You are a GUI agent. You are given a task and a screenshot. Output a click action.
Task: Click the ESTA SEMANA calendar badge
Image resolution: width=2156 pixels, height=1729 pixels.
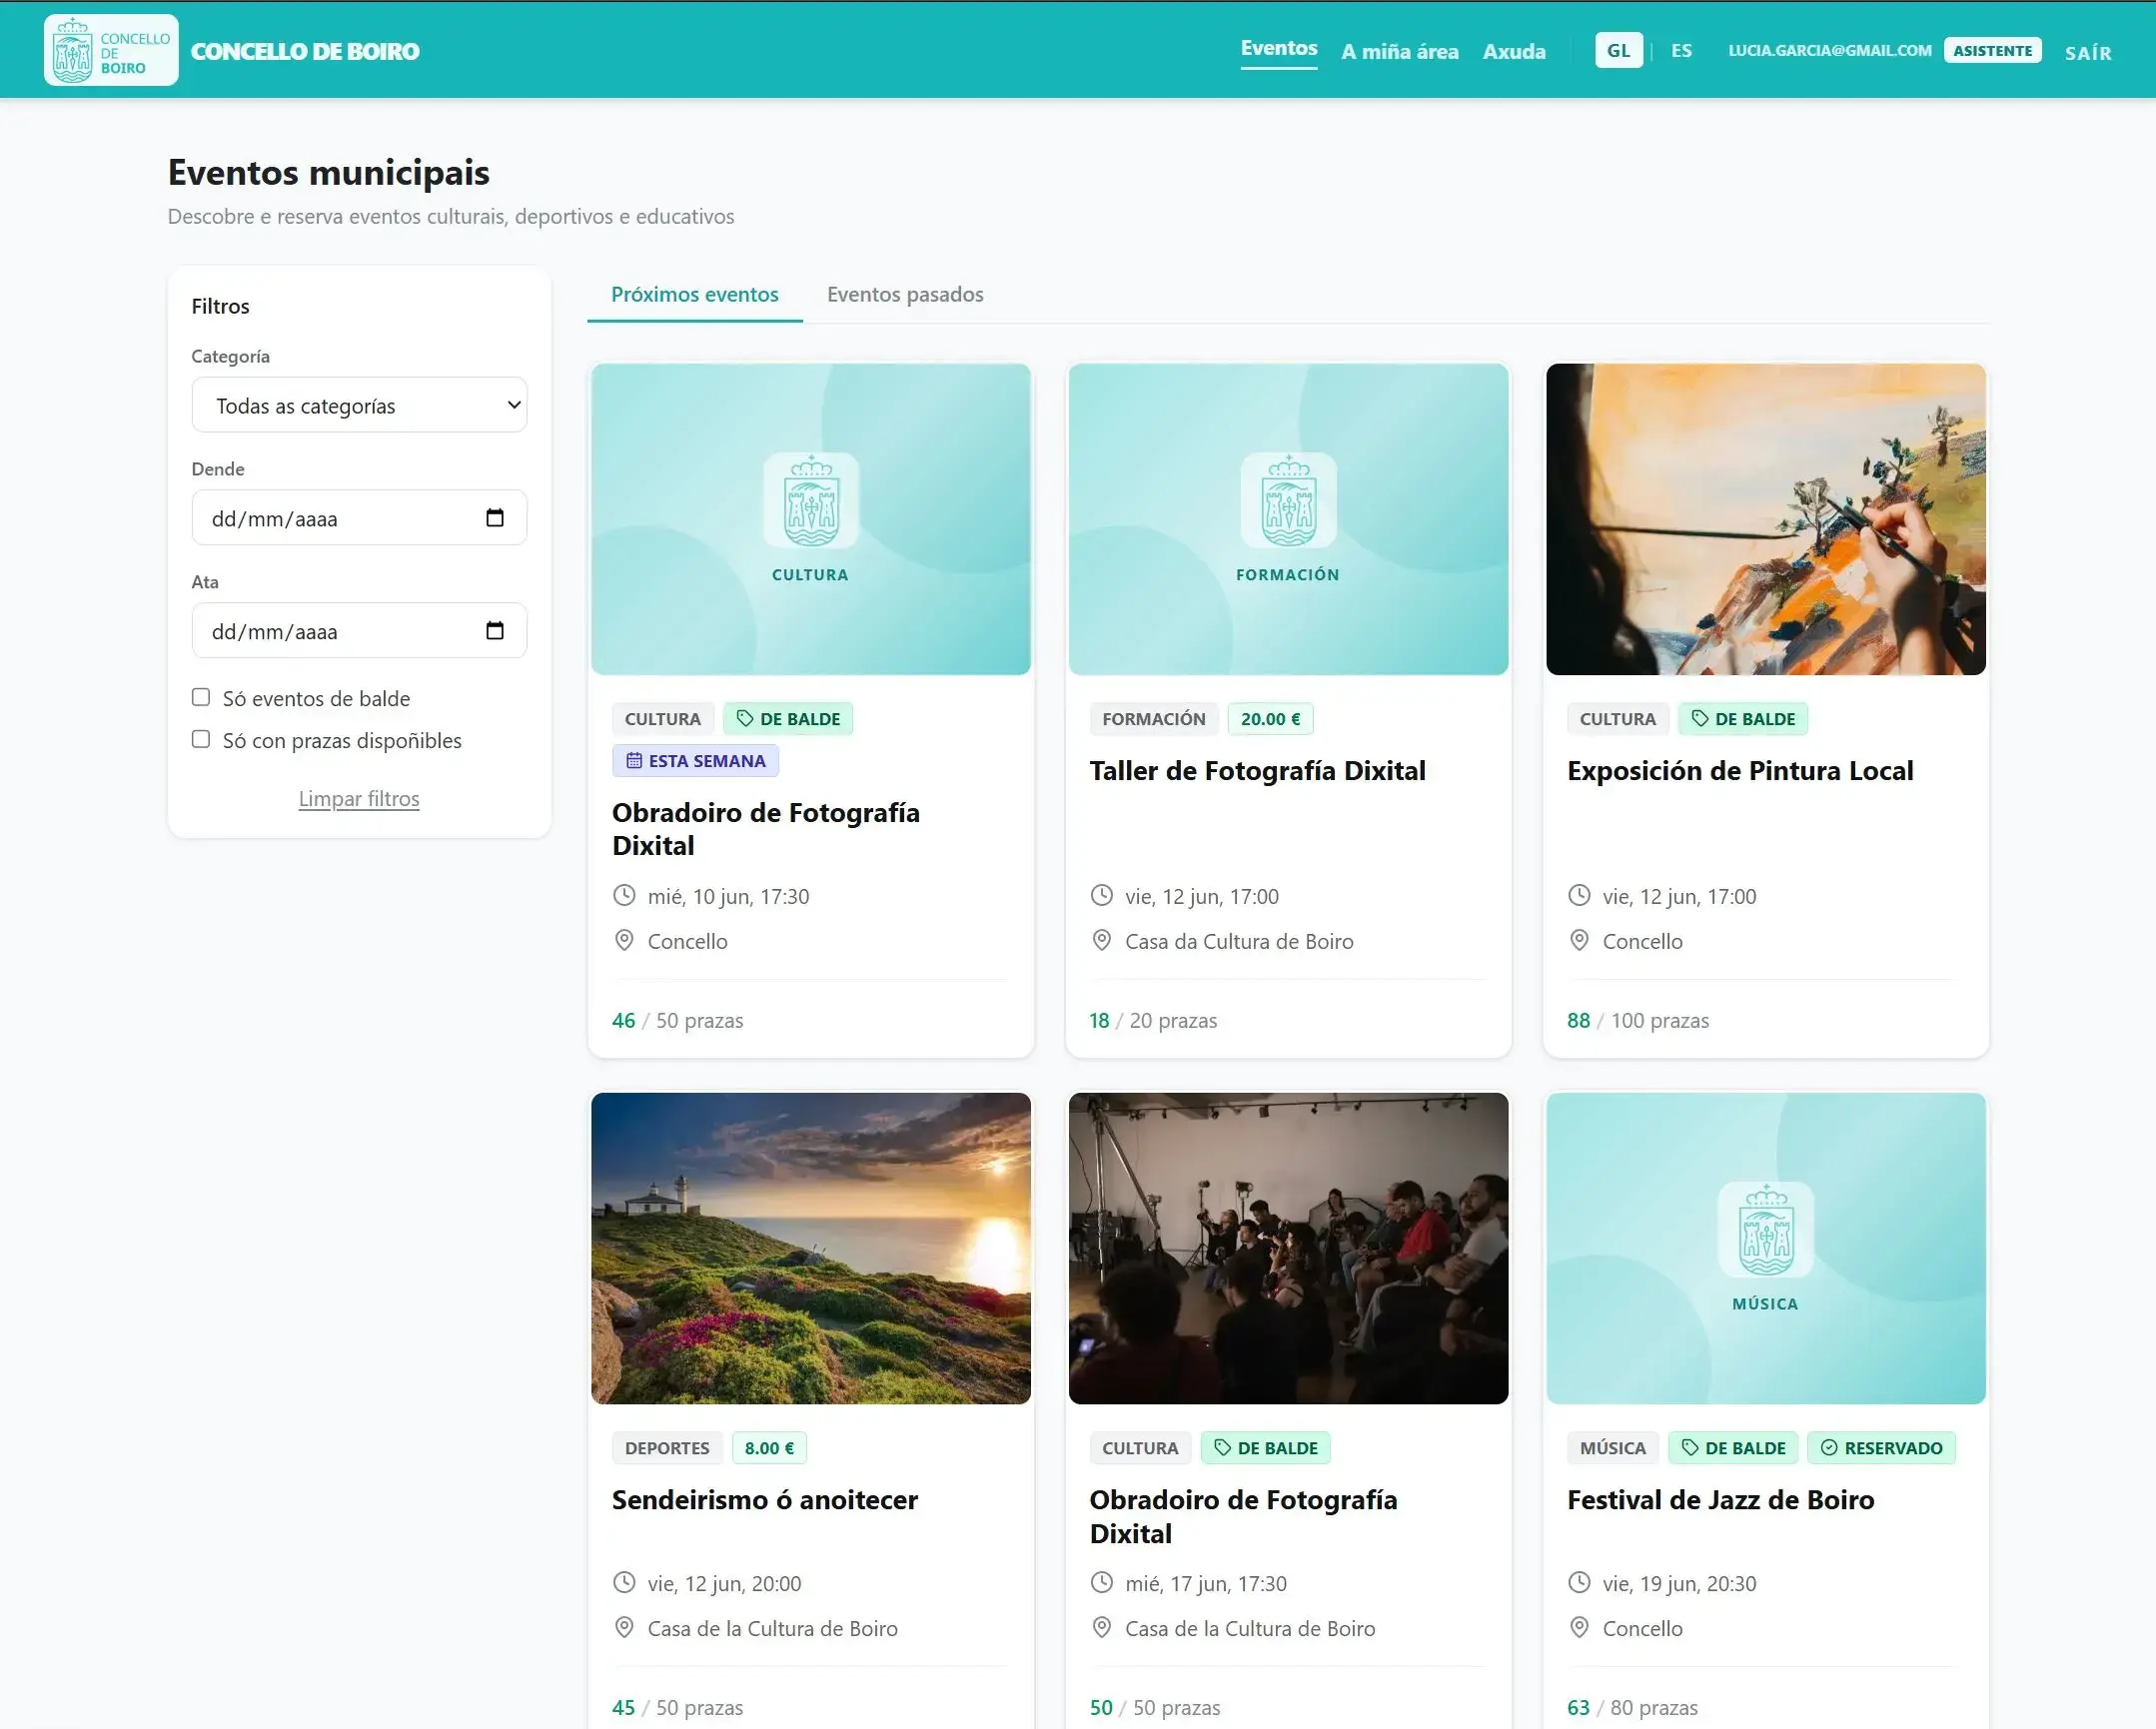point(696,761)
